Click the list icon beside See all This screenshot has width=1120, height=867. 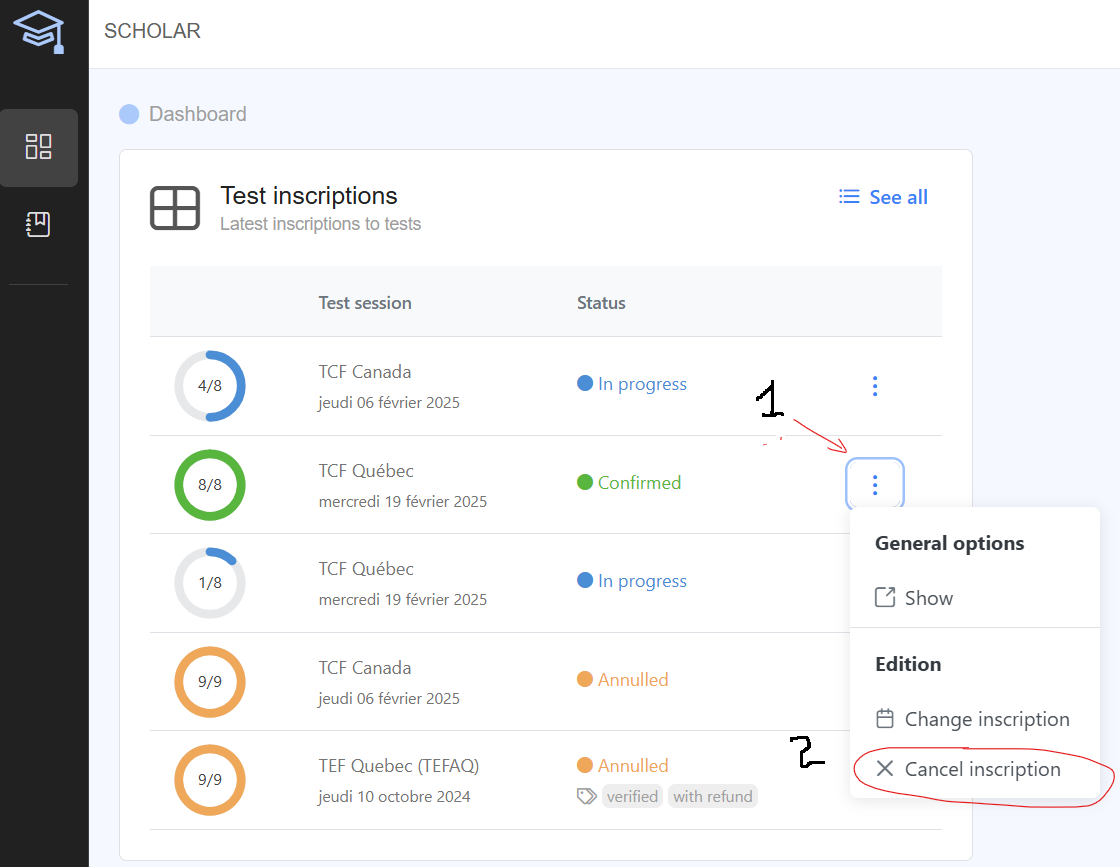tap(849, 197)
